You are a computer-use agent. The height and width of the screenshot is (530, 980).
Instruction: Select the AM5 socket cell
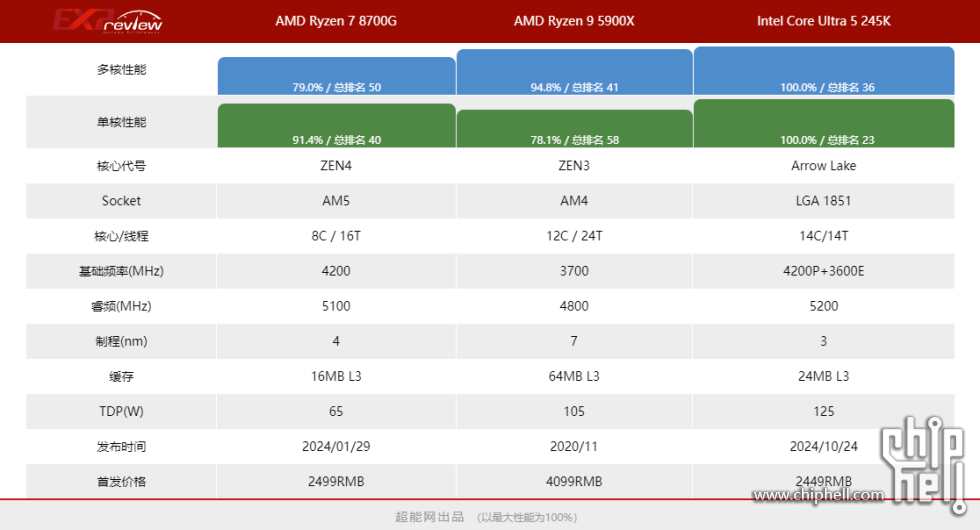336,201
